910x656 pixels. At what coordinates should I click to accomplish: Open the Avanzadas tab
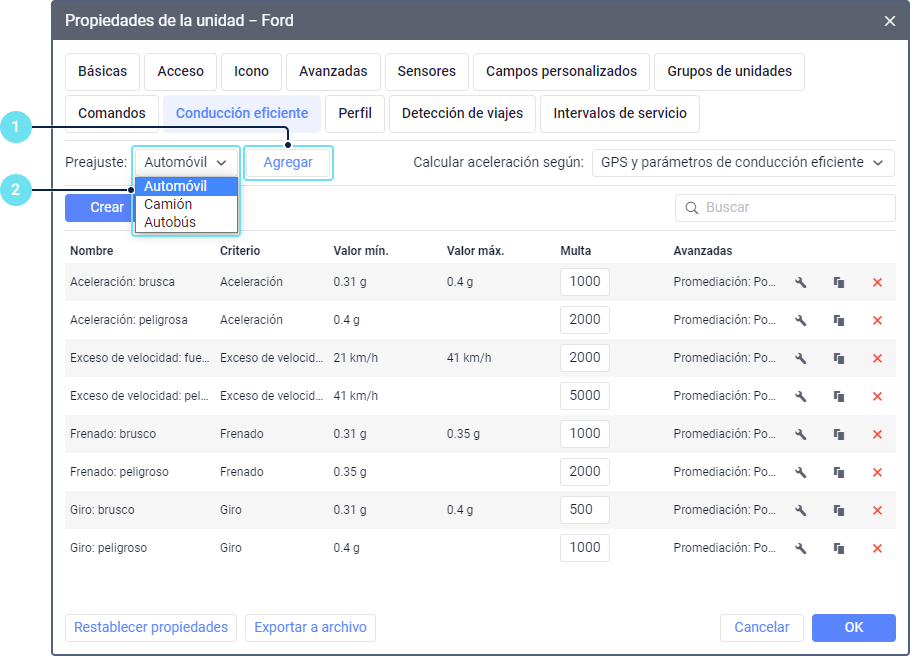click(x=333, y=71)
